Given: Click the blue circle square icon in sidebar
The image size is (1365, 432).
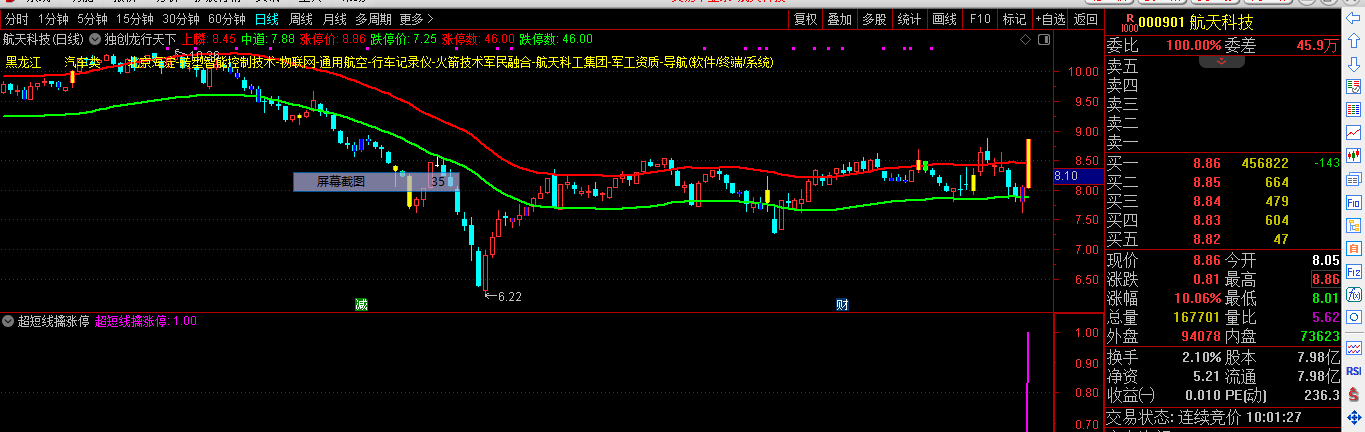Looking at the screenshot, I should (x=1354, y=316).
